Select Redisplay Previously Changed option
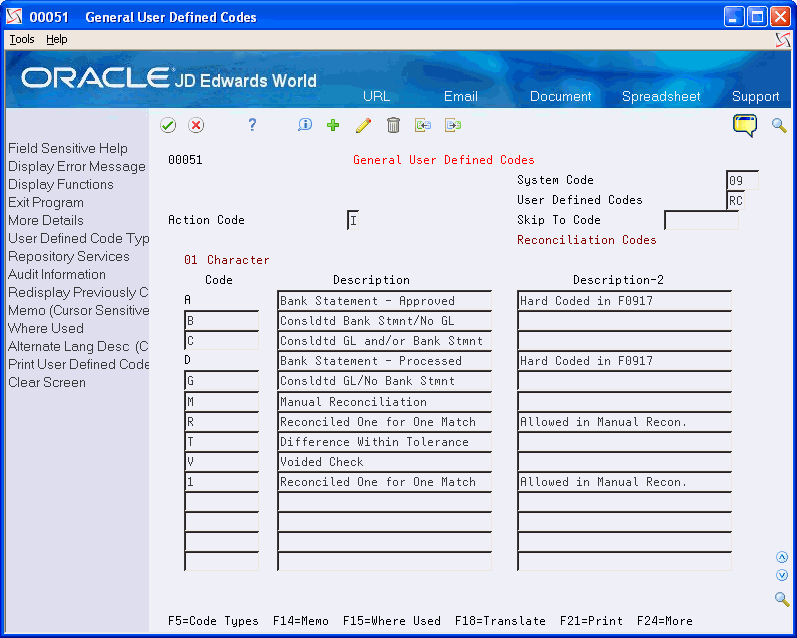Screen dimensions: 797x638 click(78, 292)
